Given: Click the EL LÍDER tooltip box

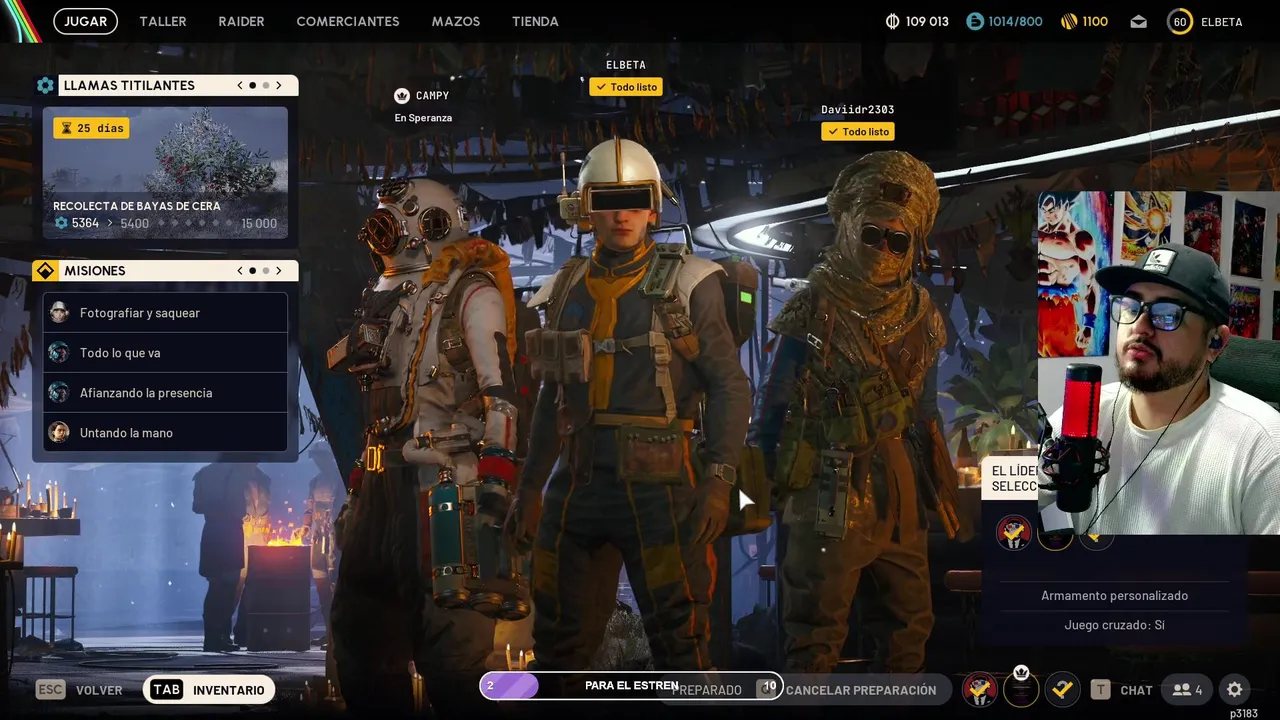Looking at the screenshot, I should [1011, 478].
